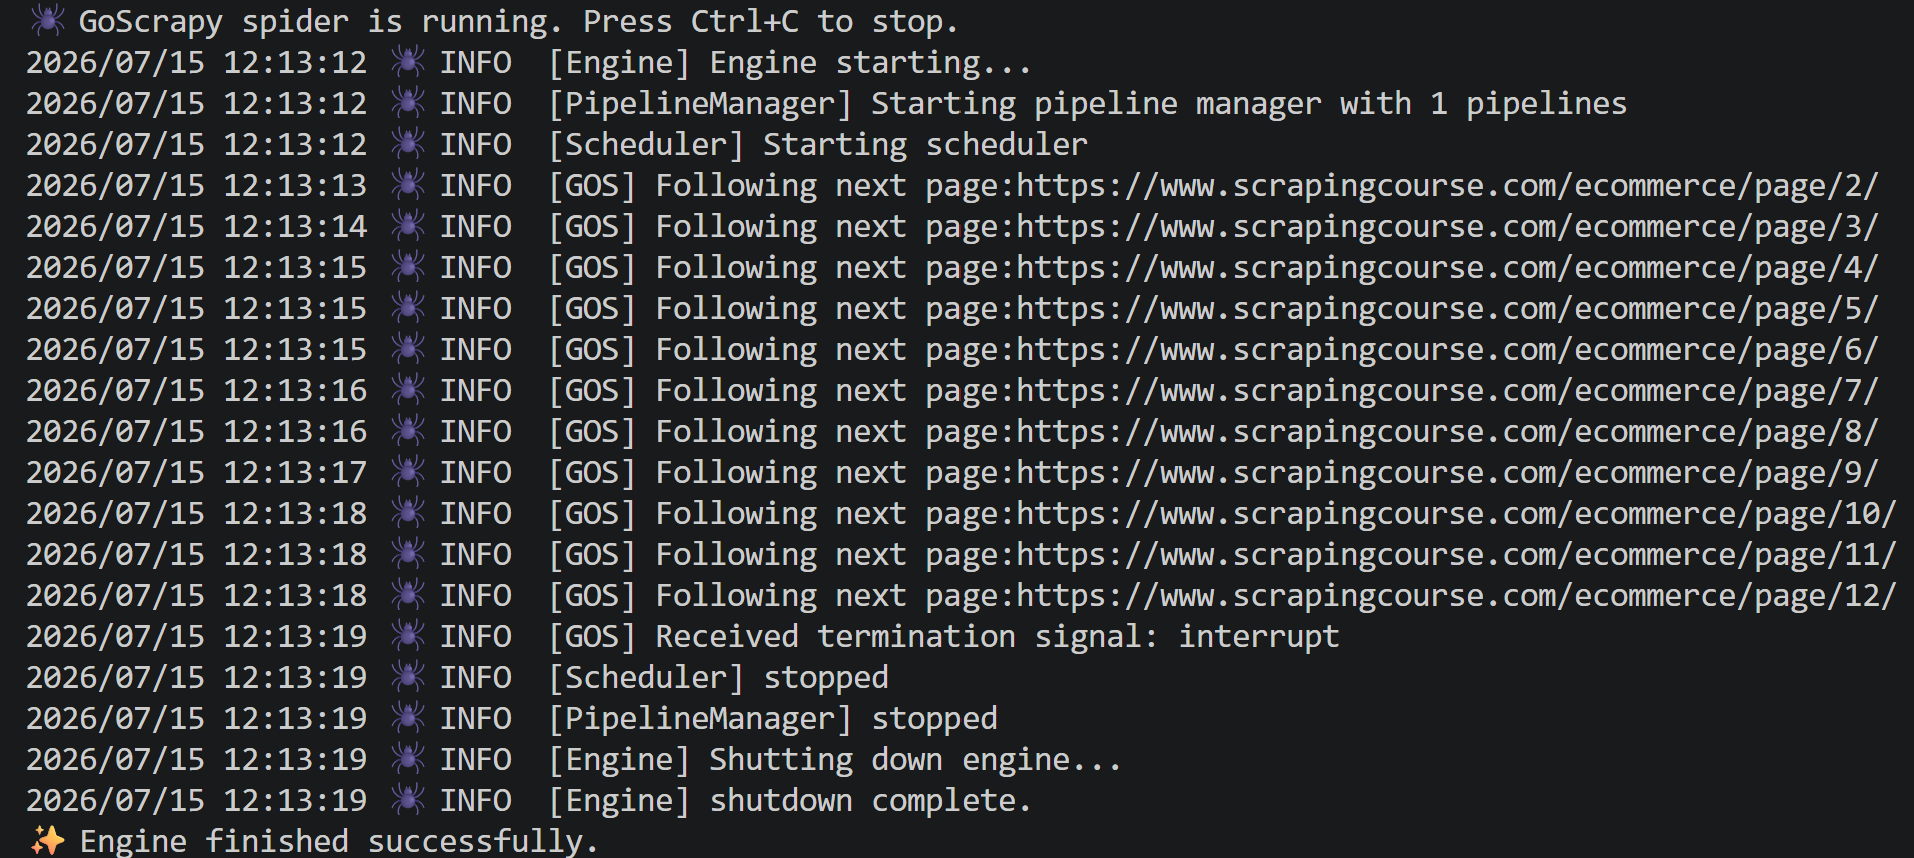Open the ecommerce/page/12/ URL link
This screenshot has height=858, width=1914.
point(1456,596)
